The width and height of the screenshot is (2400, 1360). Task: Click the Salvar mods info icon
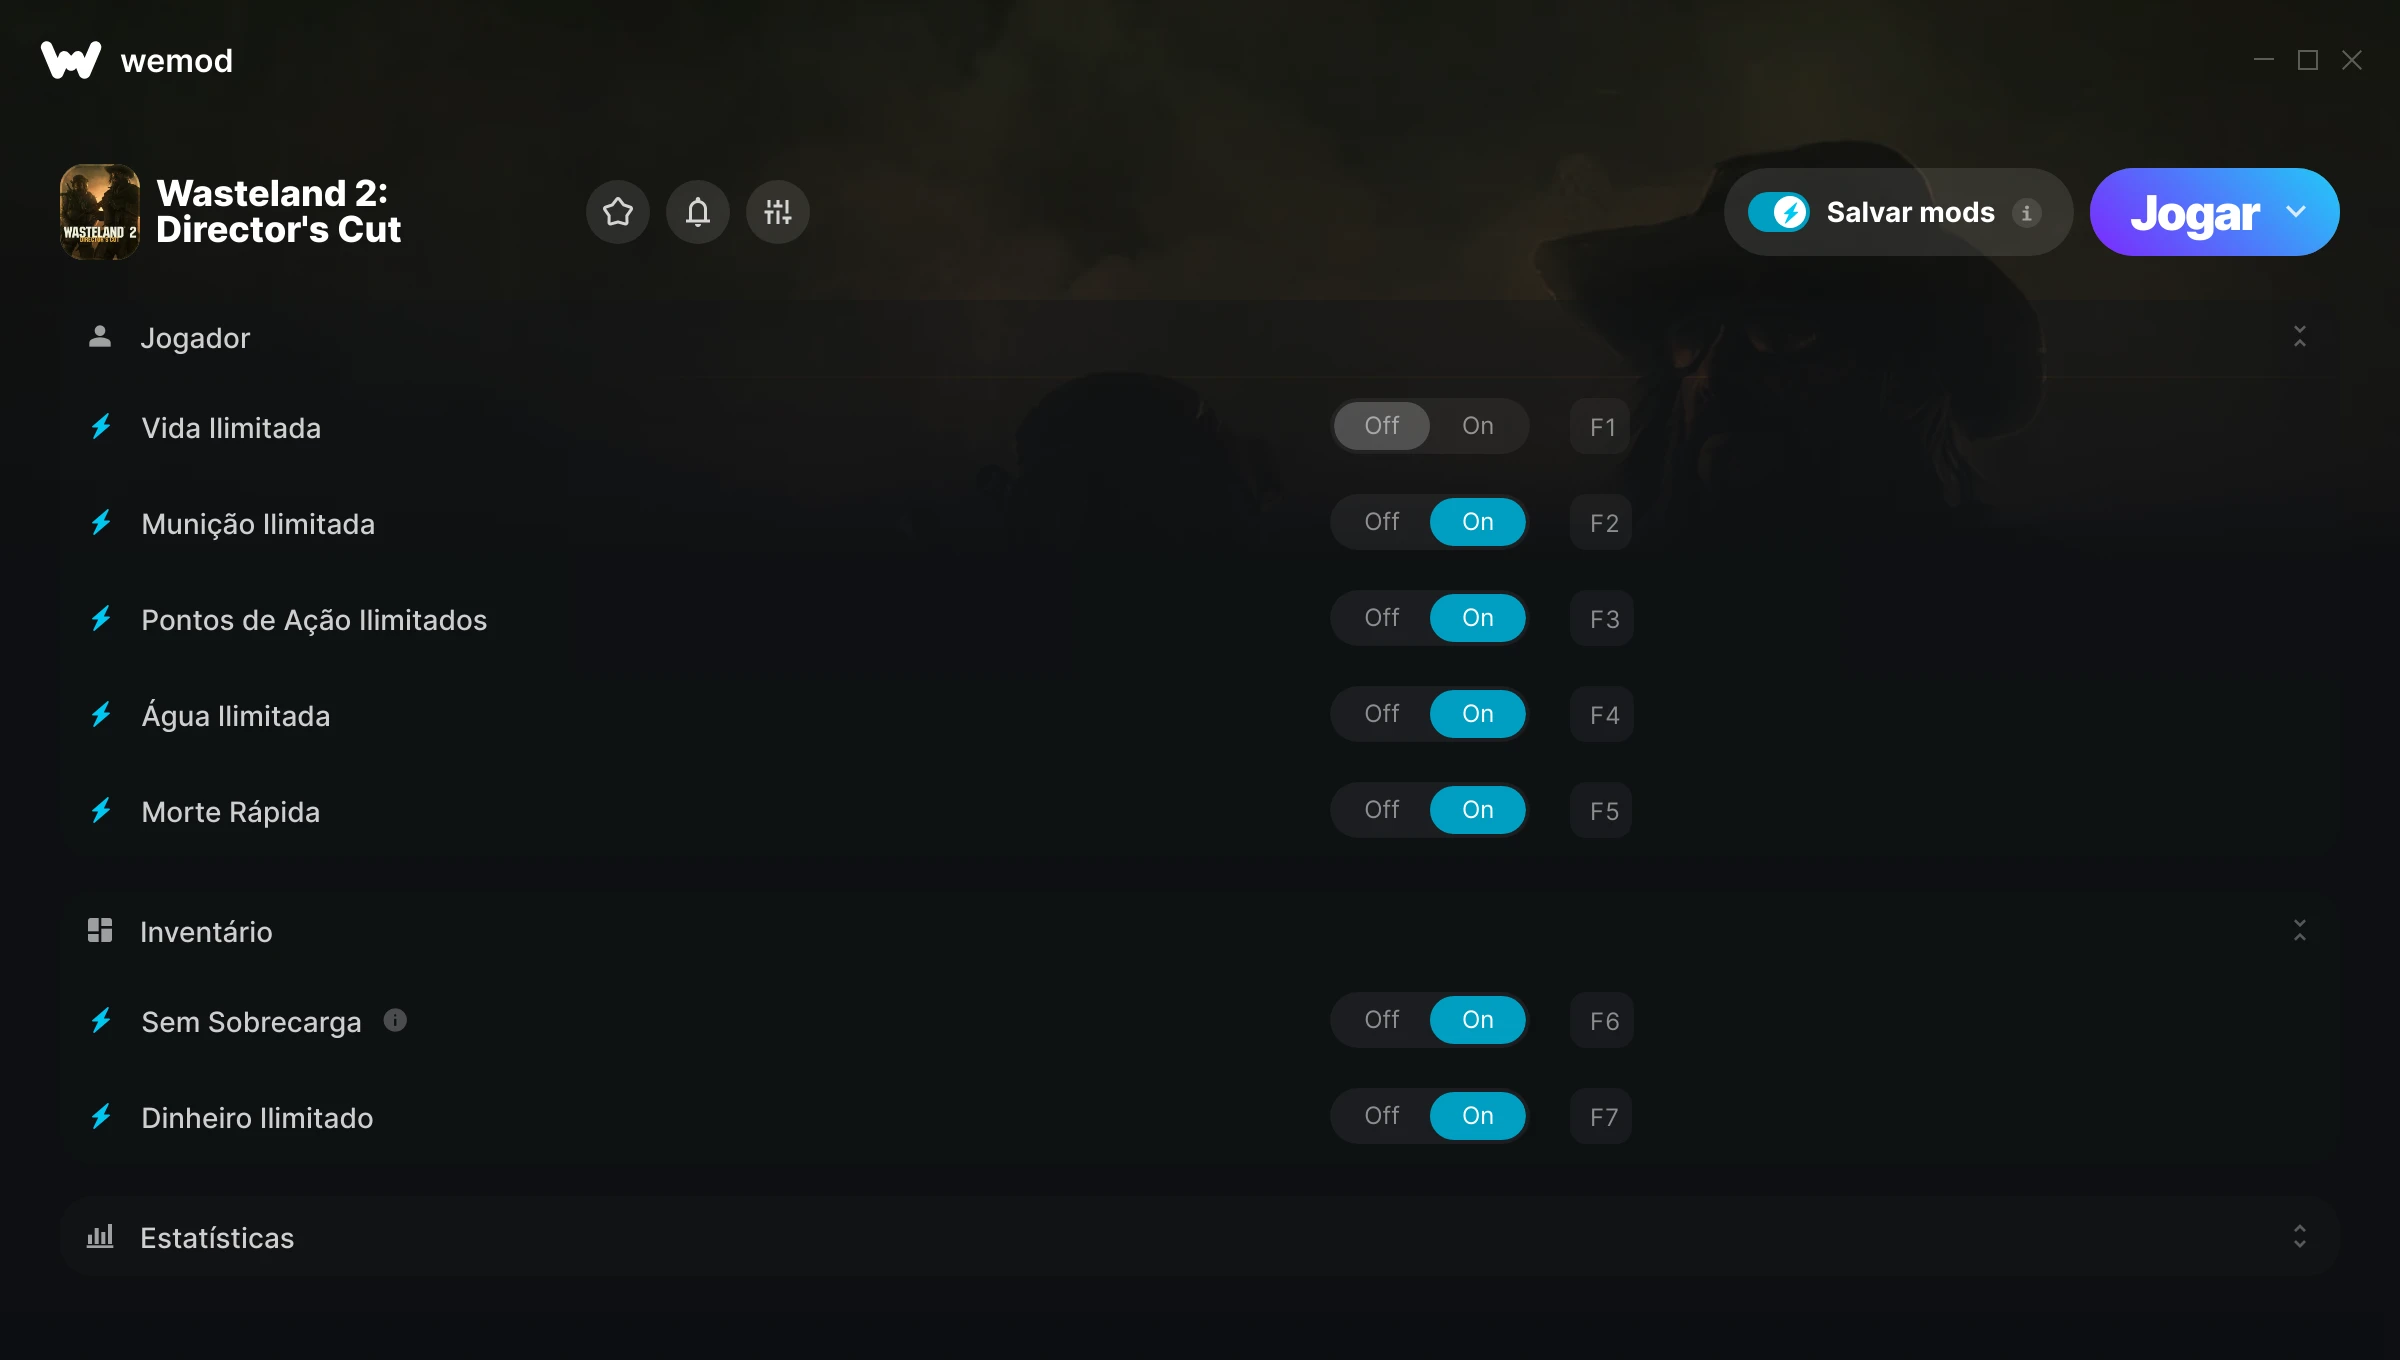coord(2027,213)
